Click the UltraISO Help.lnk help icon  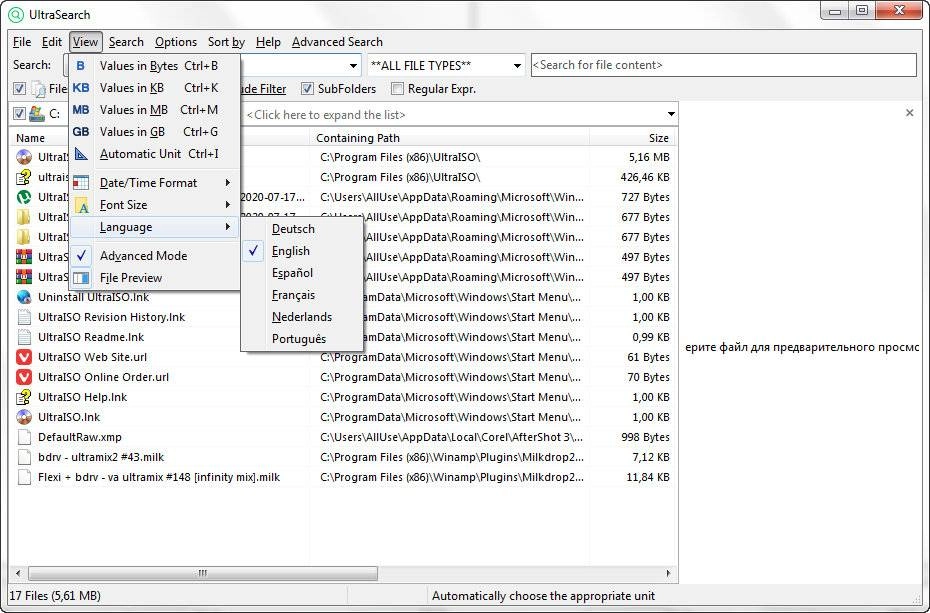24,397
